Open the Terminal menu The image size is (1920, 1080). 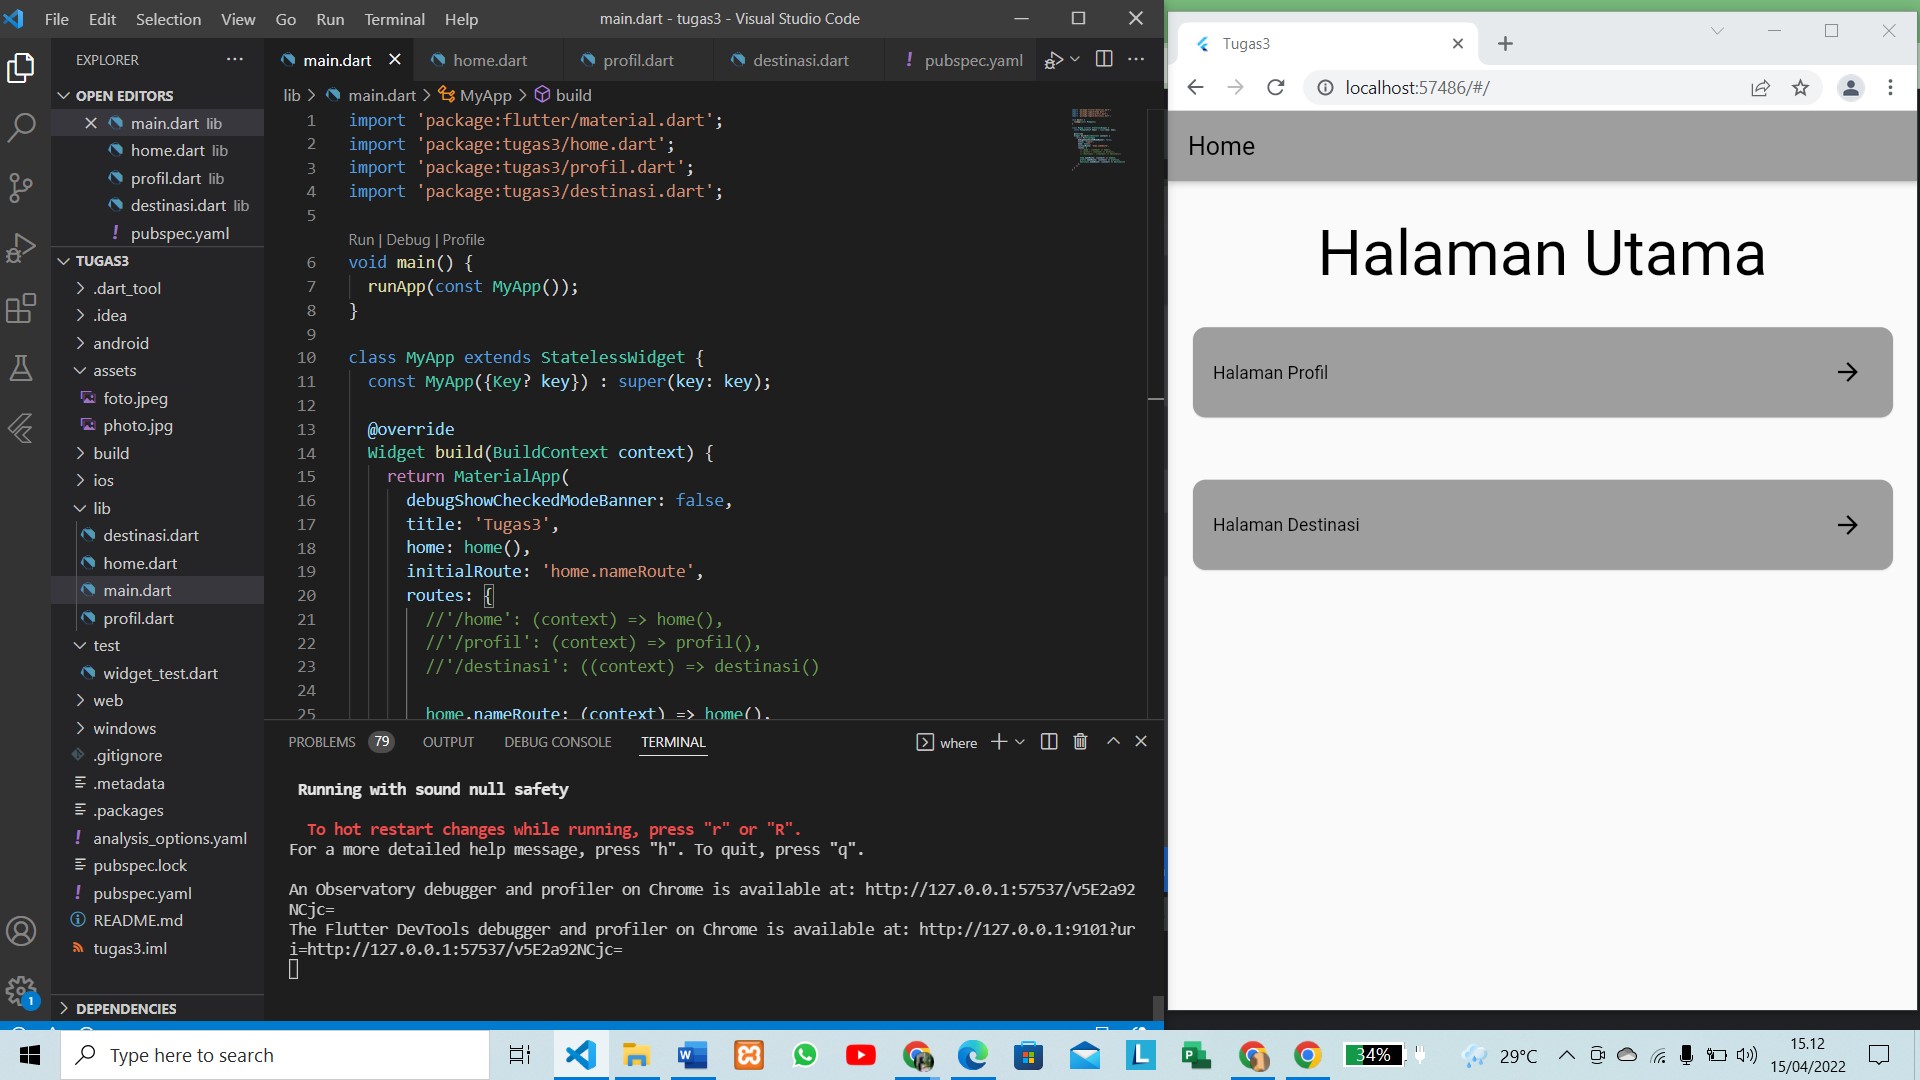pyautogui.click(x=394, y=19)
